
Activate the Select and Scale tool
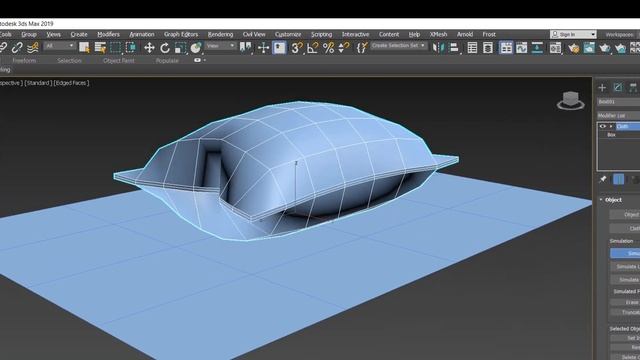(180, 48)
